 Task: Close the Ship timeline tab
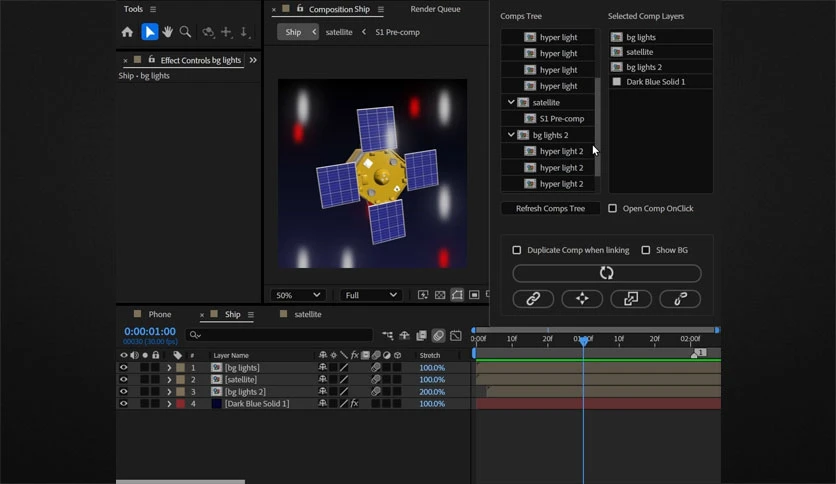coord(202,315)
